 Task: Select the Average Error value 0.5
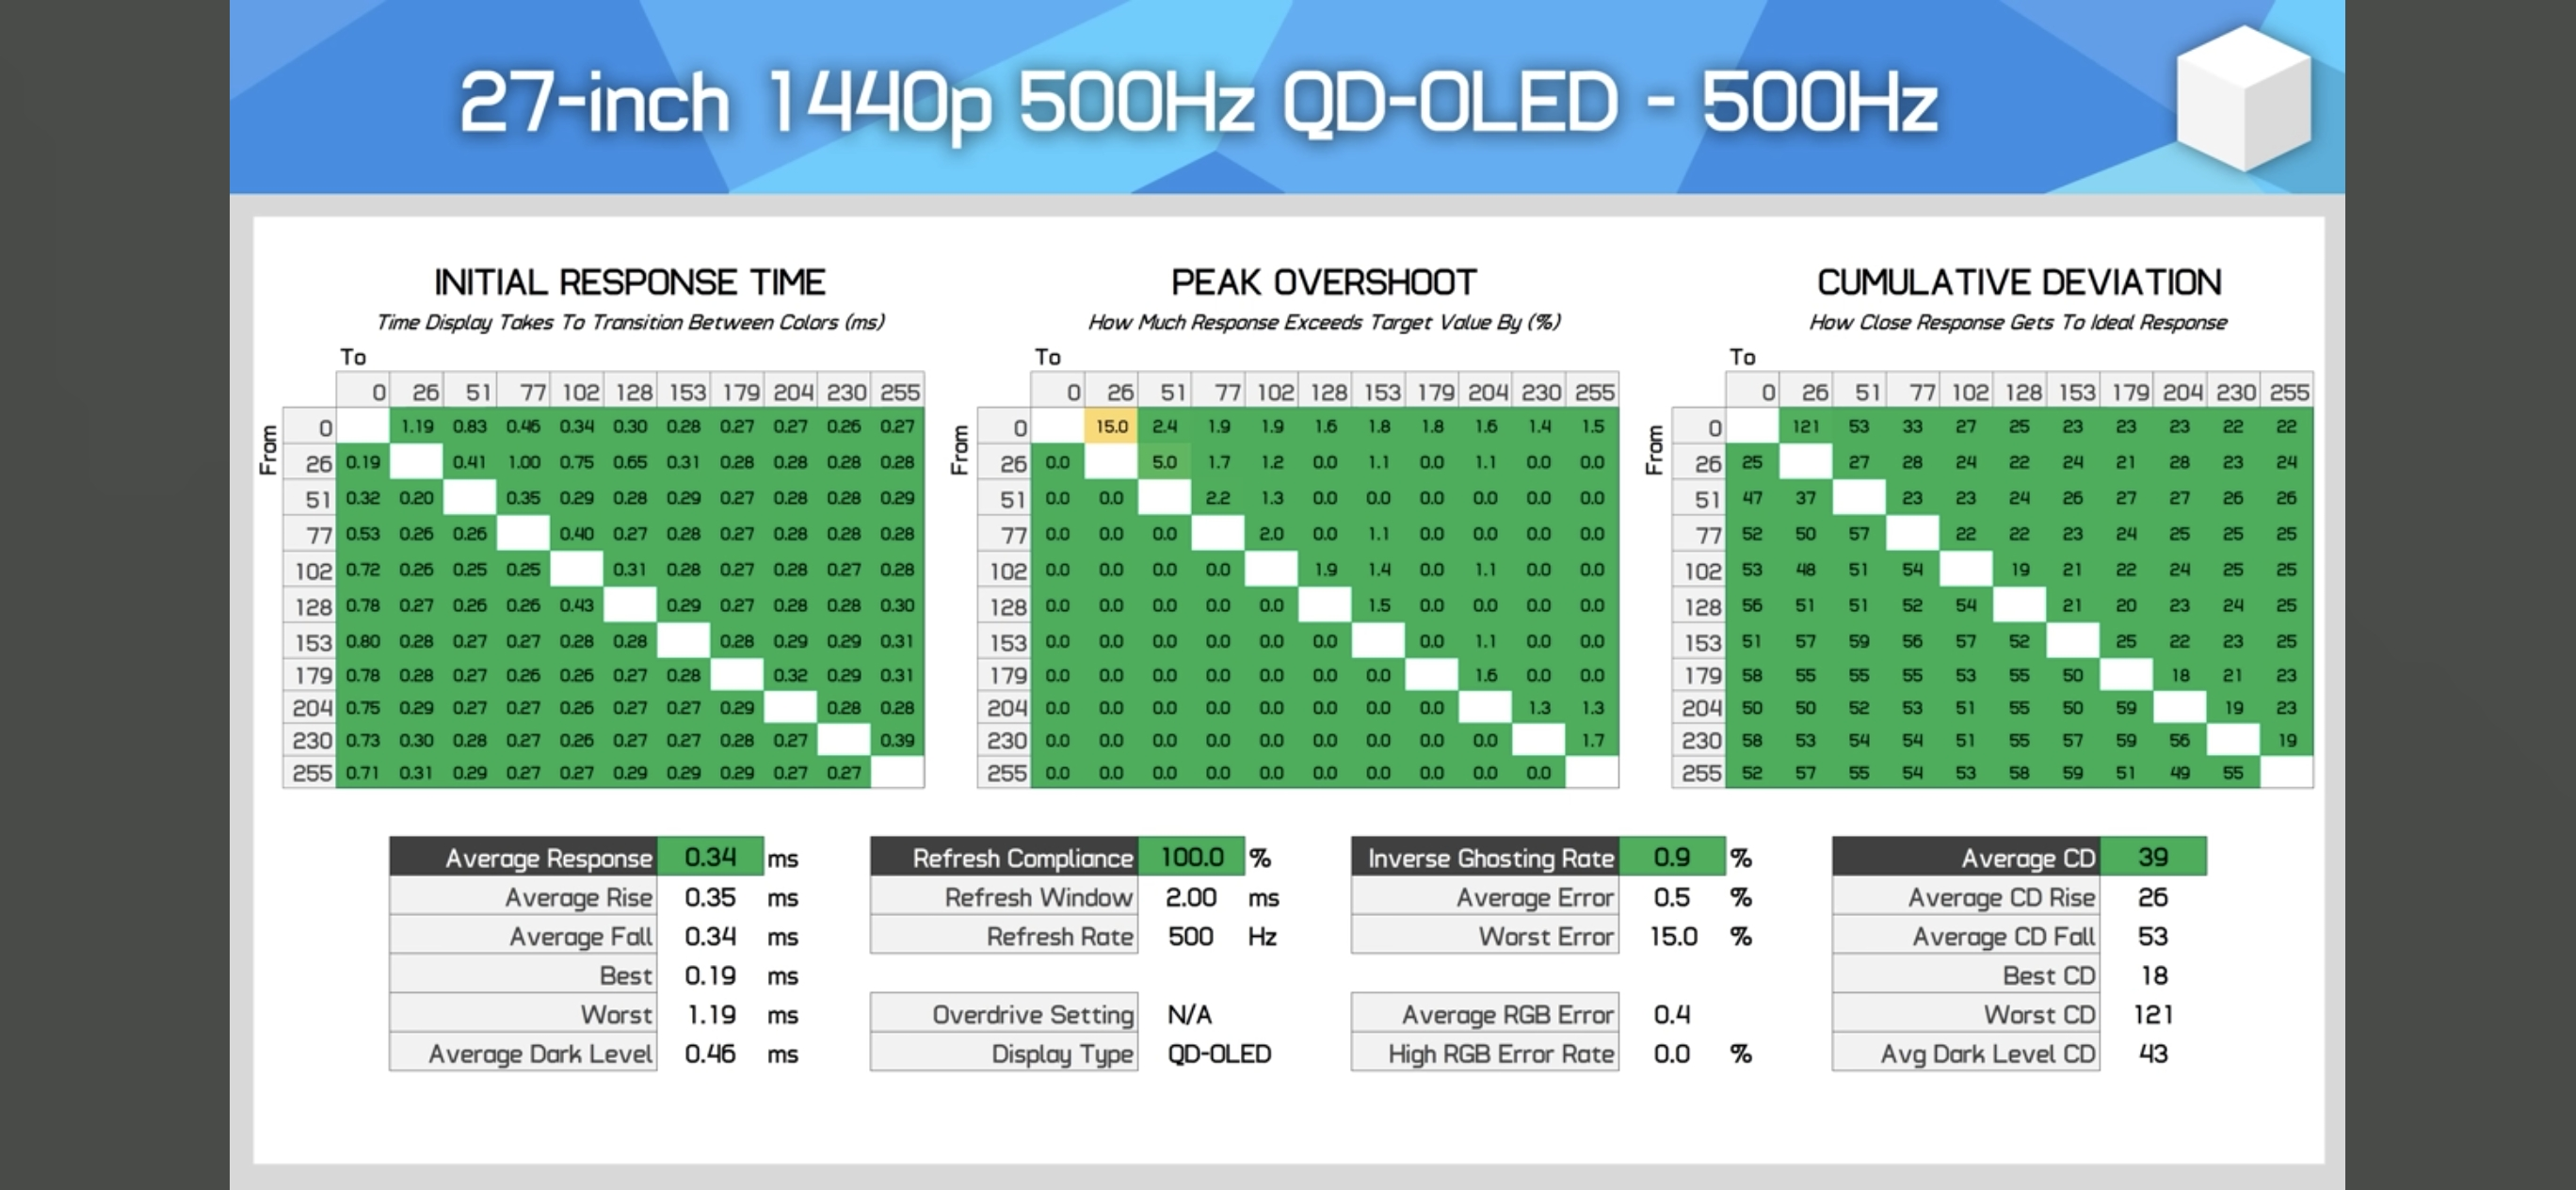click(1672, 897)
